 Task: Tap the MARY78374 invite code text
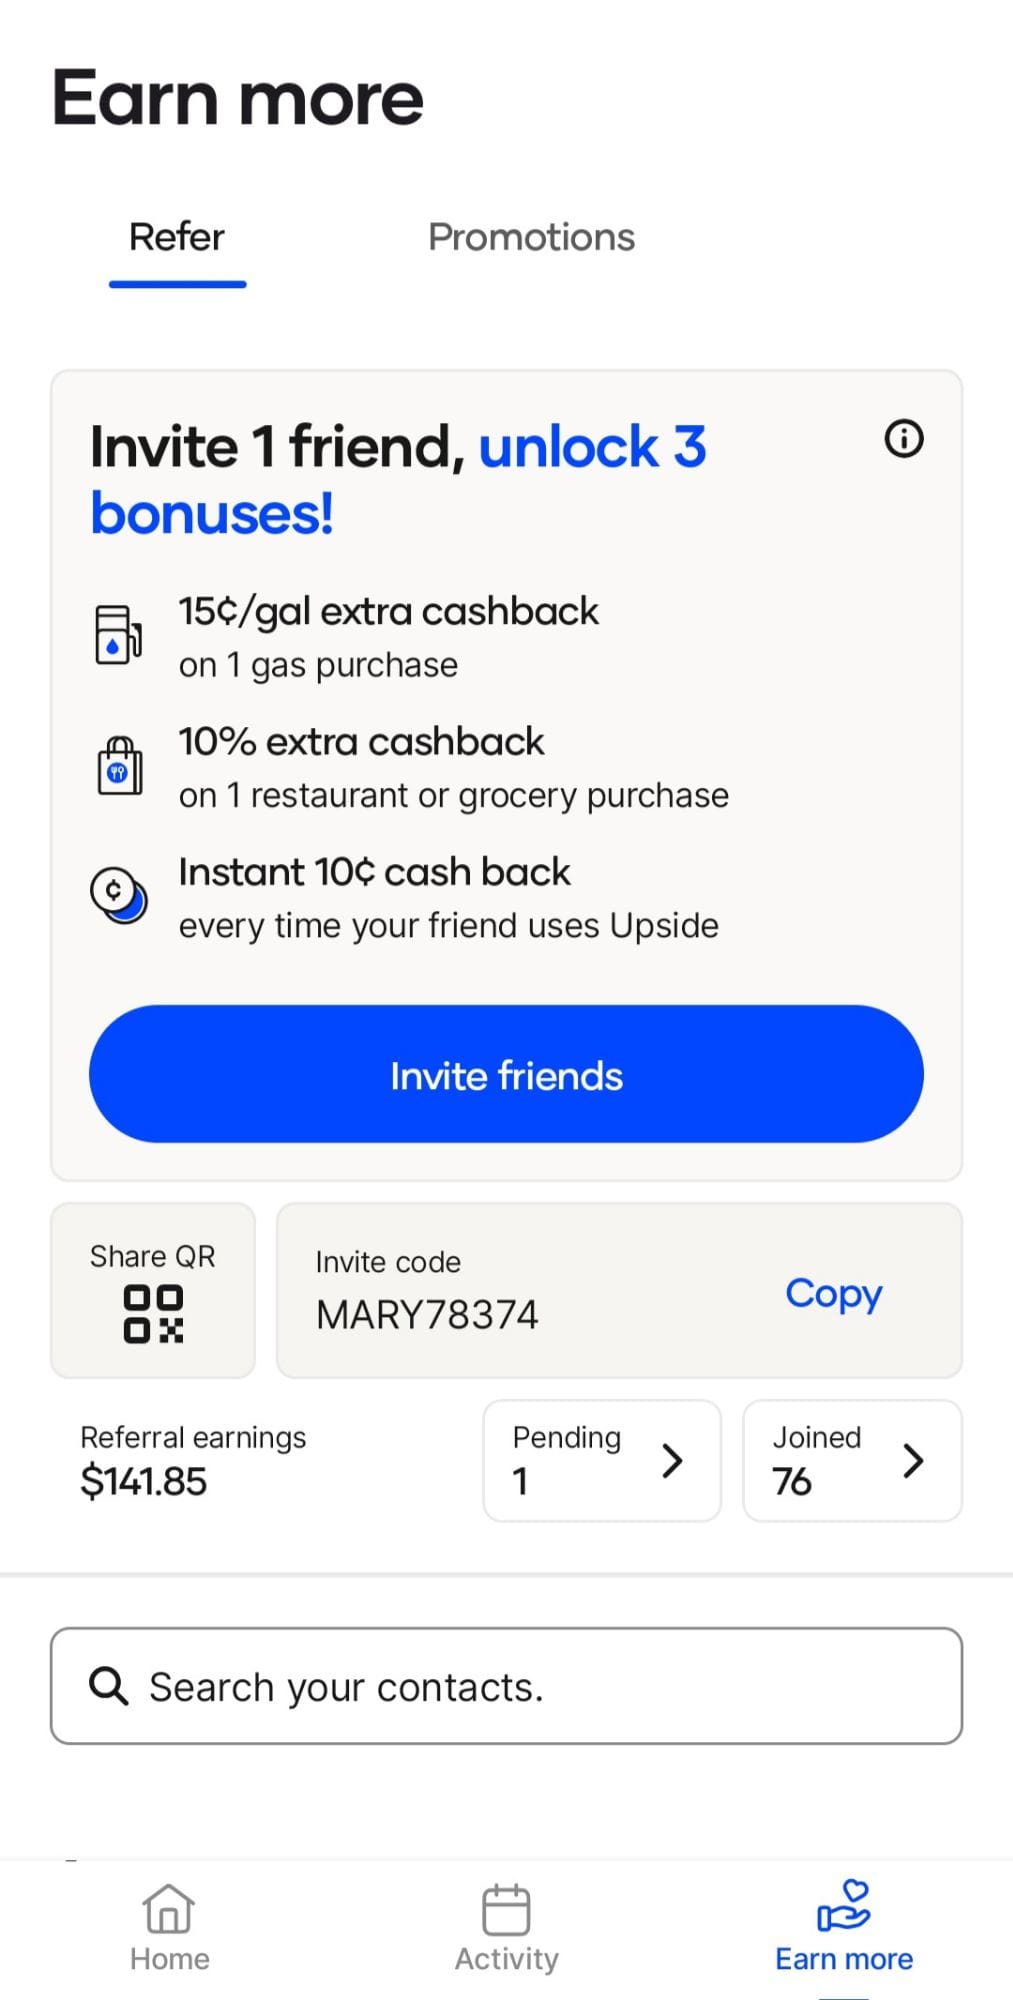(x=427, y=1314)
